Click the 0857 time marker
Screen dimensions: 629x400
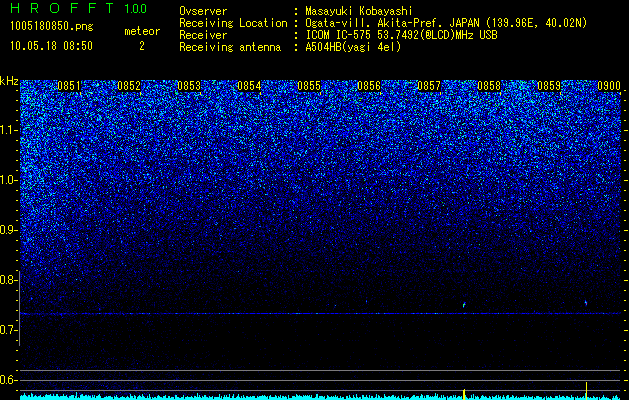[x=429, y=86]
